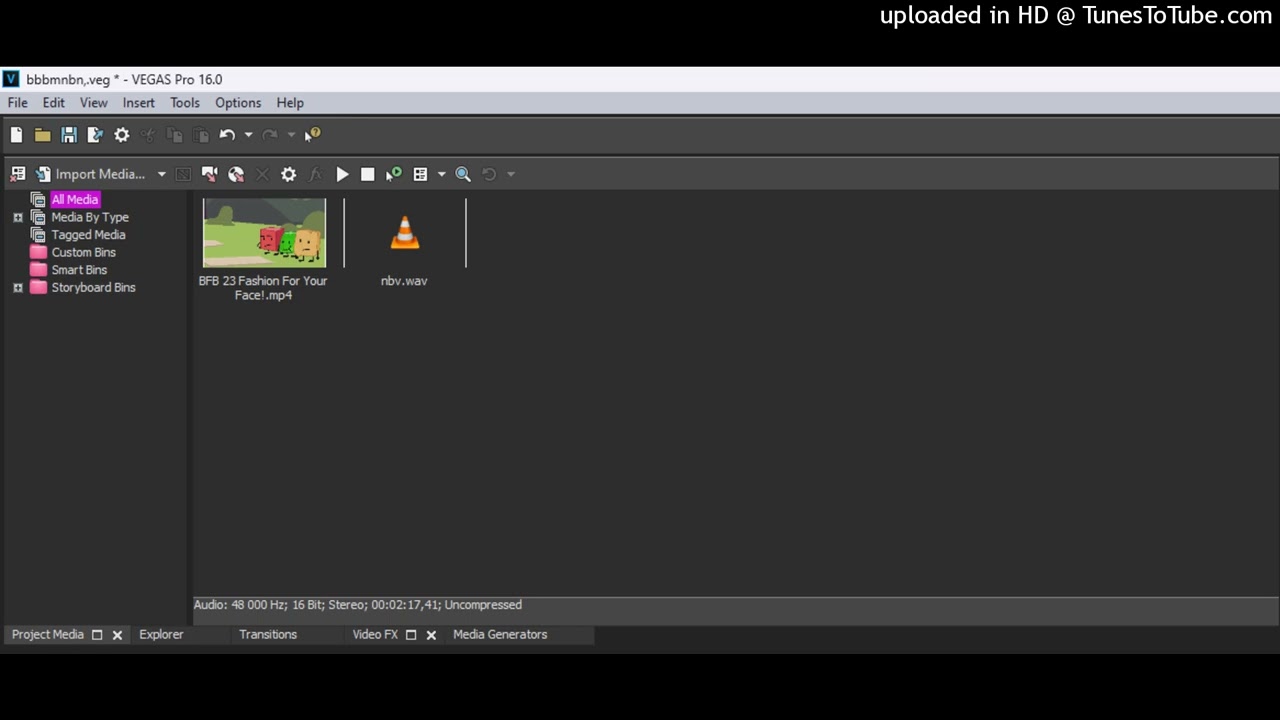Viewport: 1280px width, 720px height.
Task: Select the Smart Bins folder
Action: [79, 270]
